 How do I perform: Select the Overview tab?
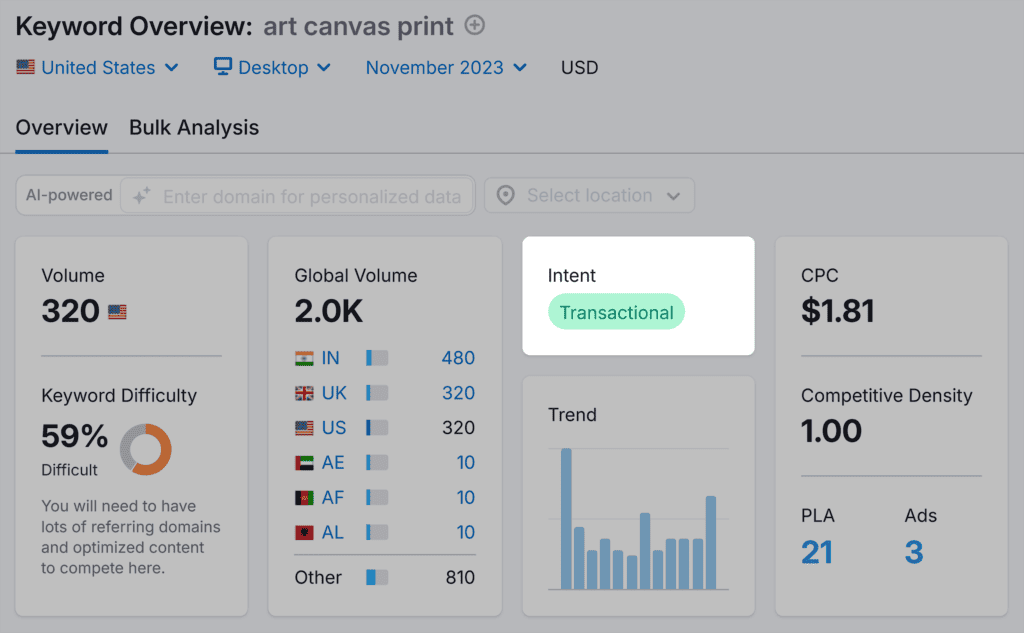[x=61, y=128]
